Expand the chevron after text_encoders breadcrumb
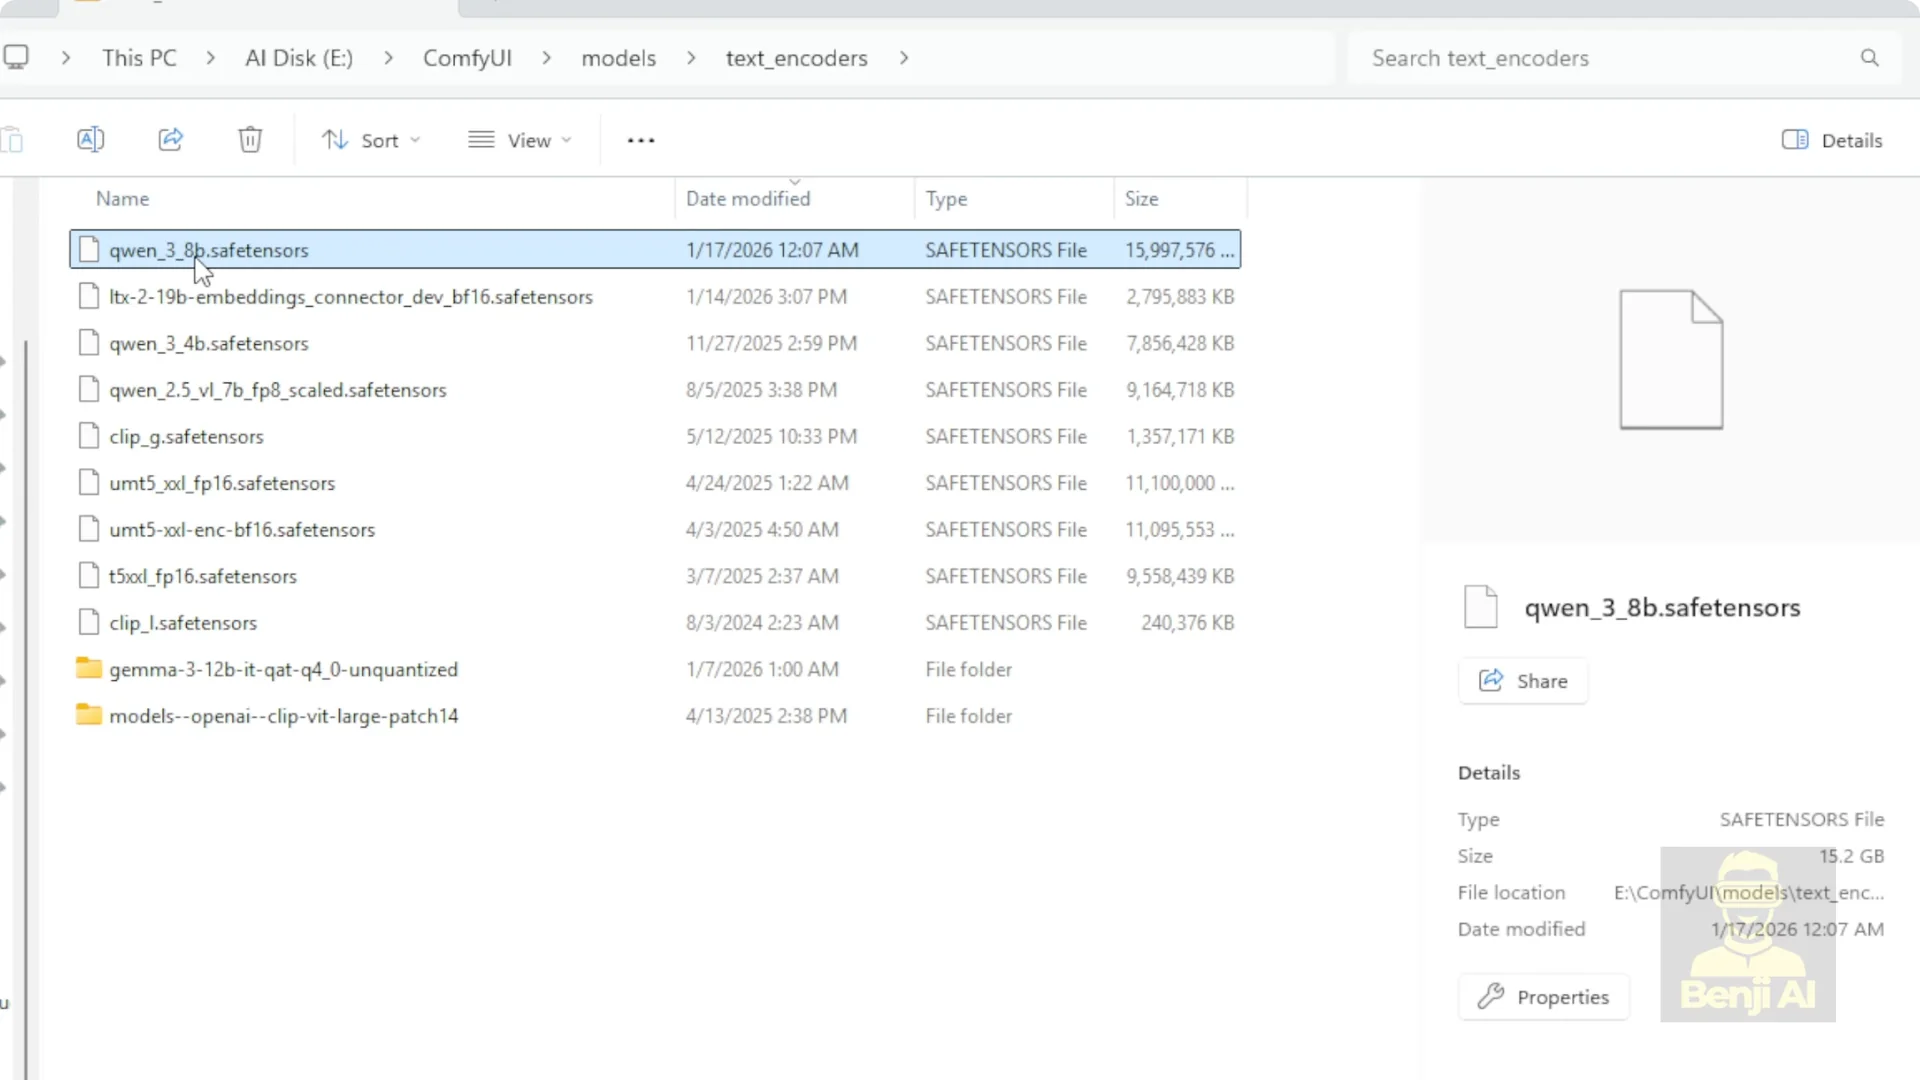 click(904, 58)
